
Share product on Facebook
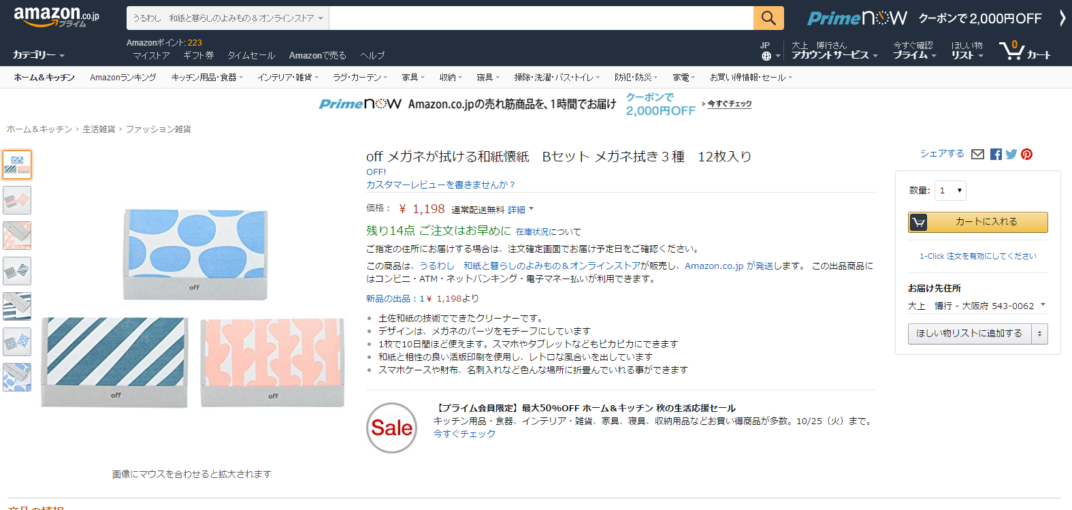(x=996, y=154)
